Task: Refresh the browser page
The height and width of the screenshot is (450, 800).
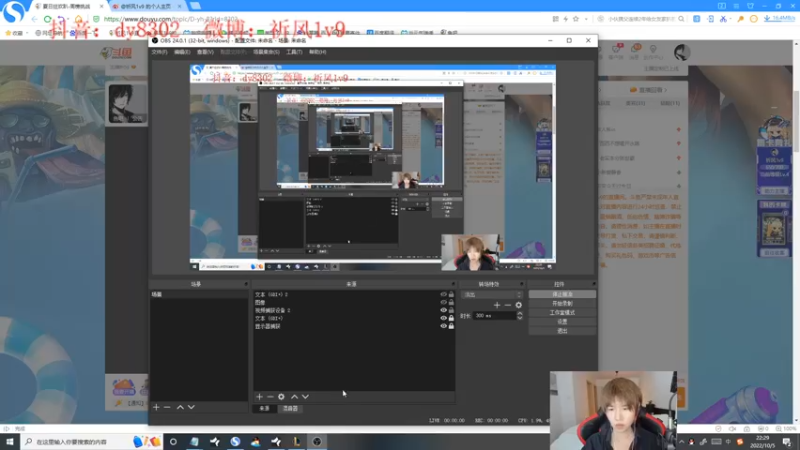Action: (47, 19)
